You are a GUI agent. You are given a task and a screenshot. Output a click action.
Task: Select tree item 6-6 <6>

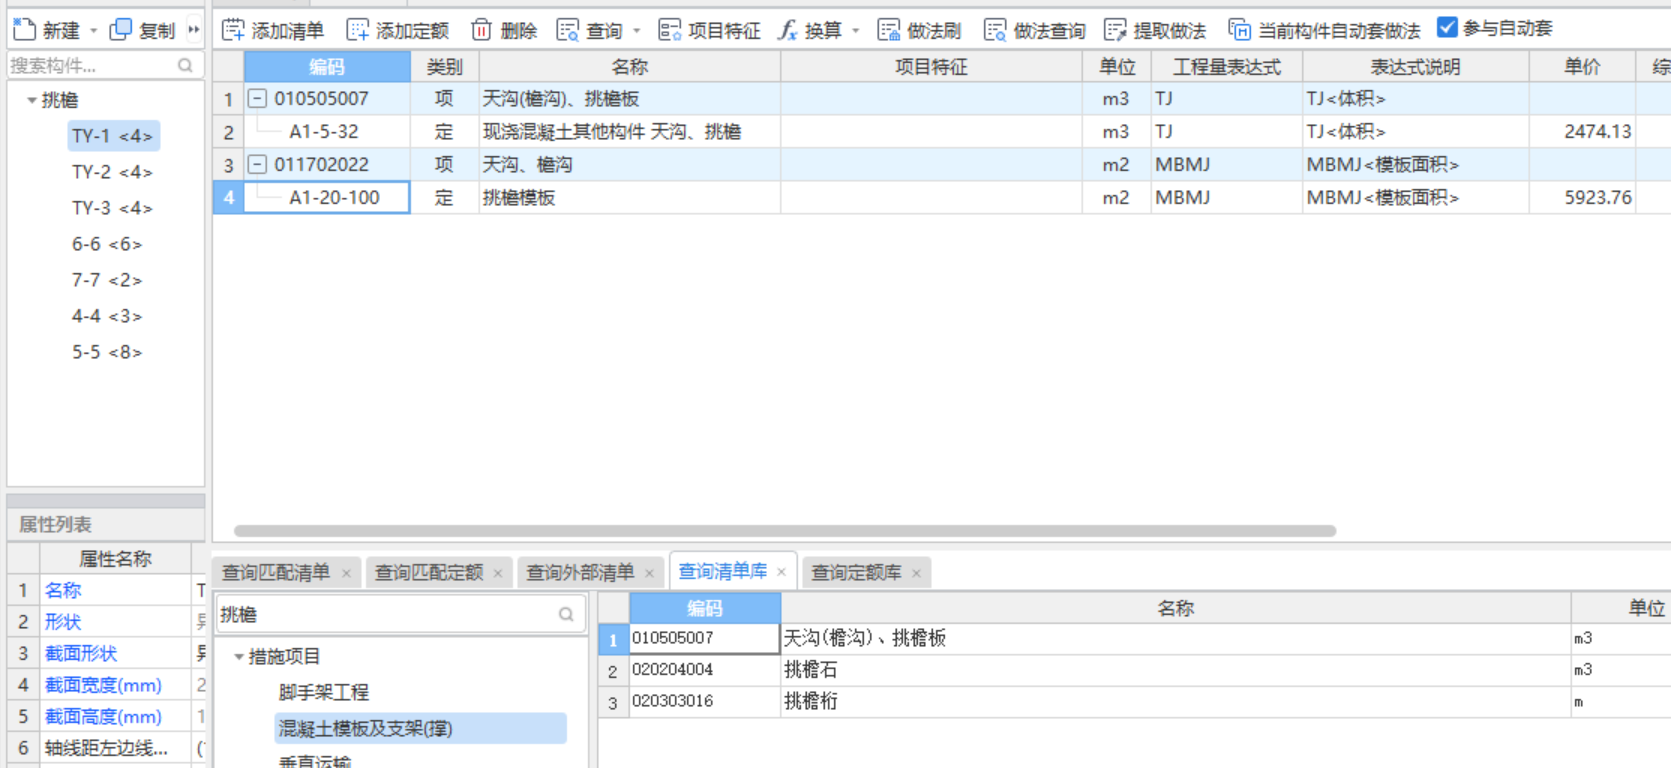(x=107, y=244)
